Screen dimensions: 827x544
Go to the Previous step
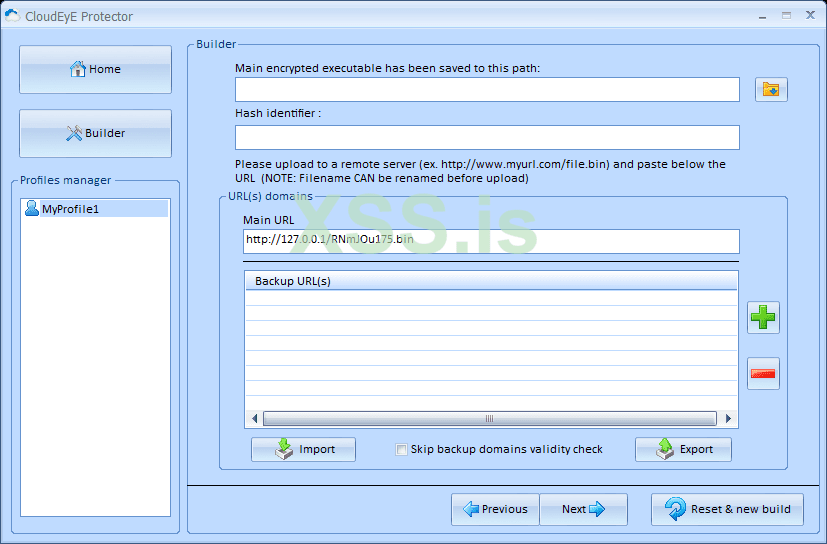point(495,509)
